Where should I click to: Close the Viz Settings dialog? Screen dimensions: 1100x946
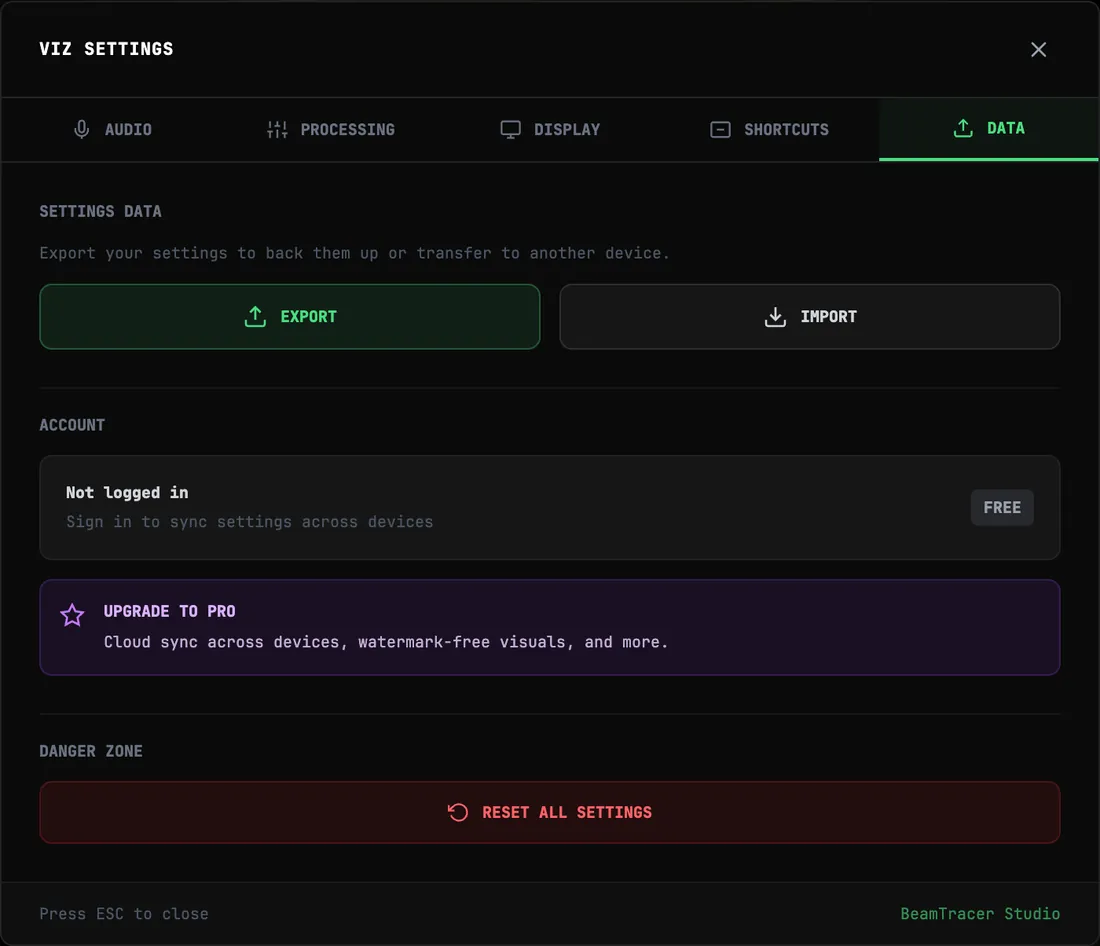coord(1038,49)
